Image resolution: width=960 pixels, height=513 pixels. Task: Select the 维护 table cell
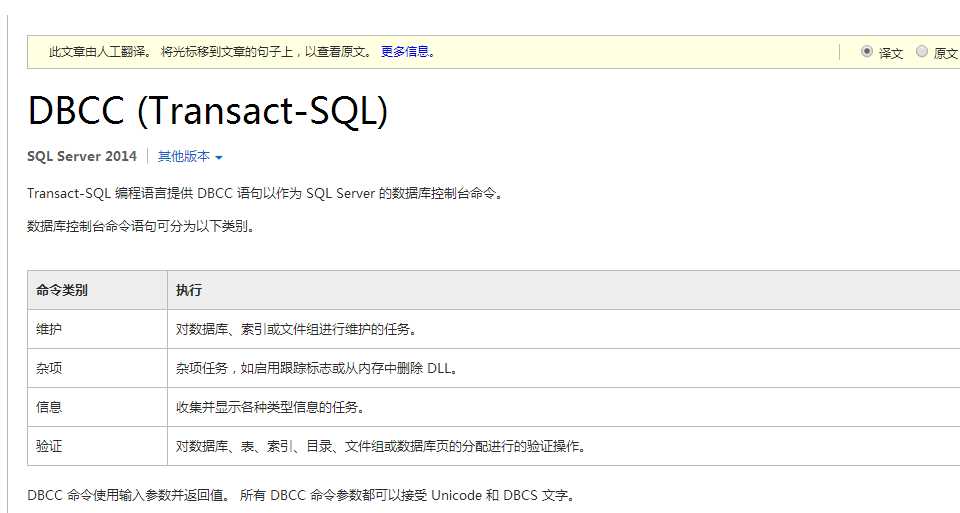(x=97, y=329)
